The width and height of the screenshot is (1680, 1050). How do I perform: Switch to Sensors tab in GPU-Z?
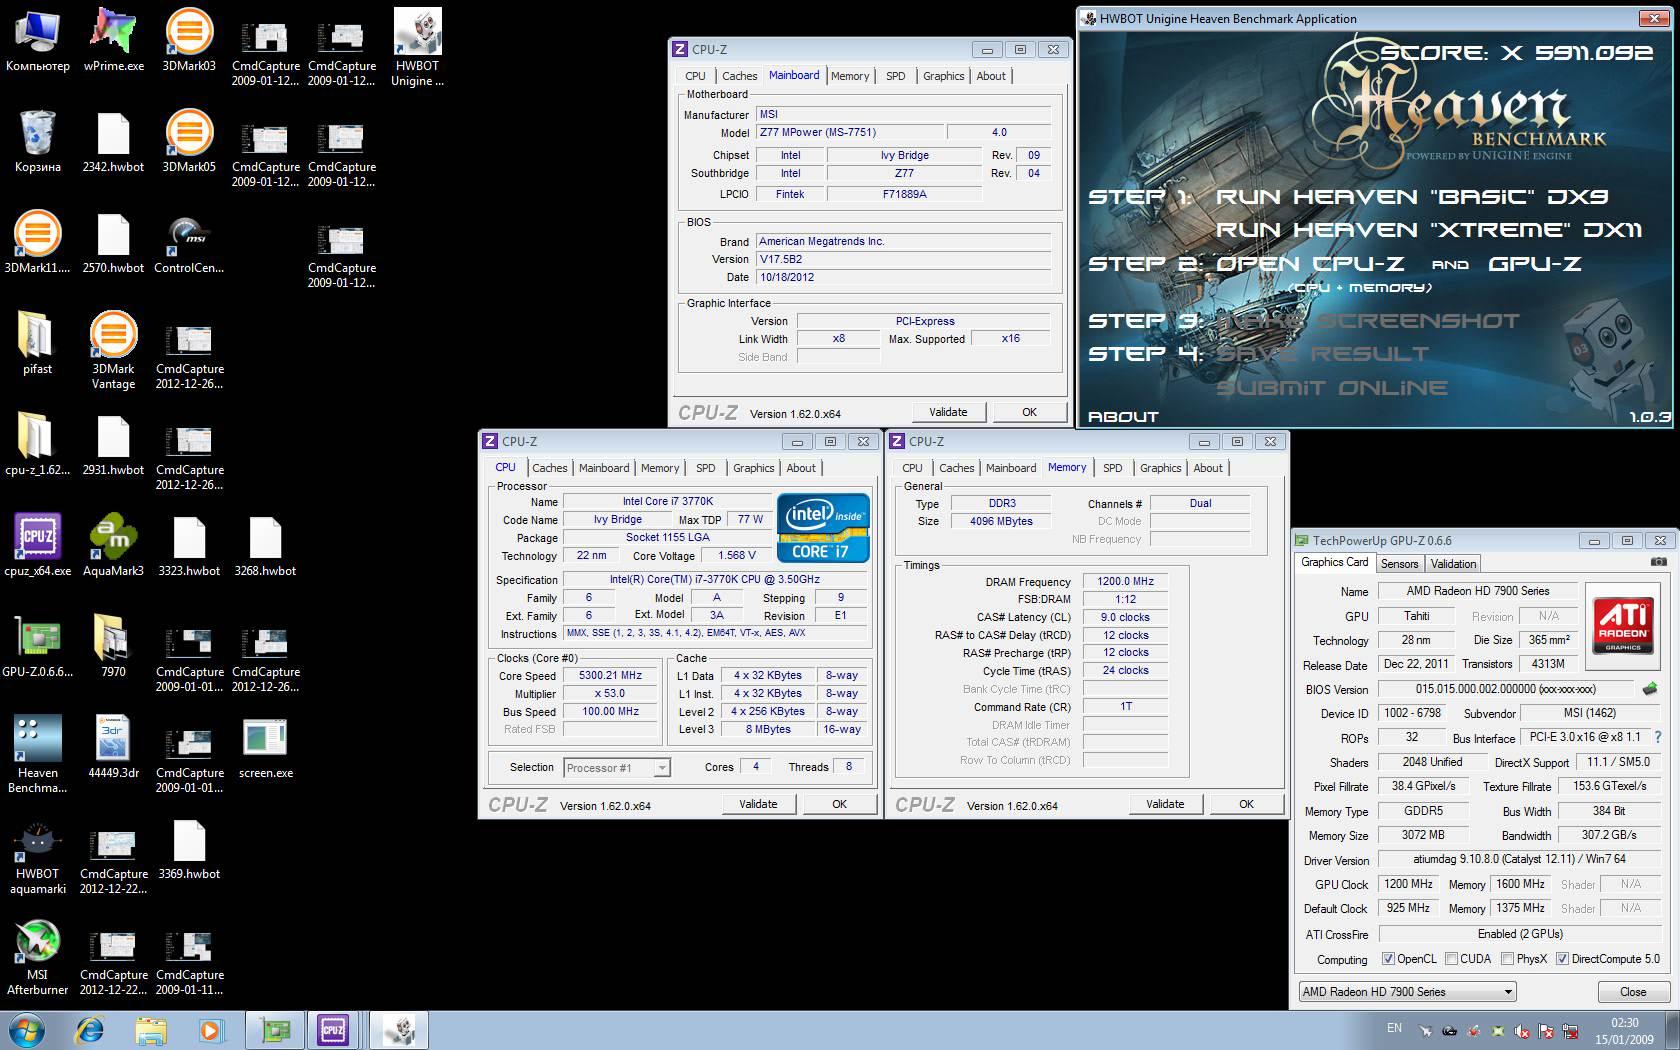(x=1399, y=564)
